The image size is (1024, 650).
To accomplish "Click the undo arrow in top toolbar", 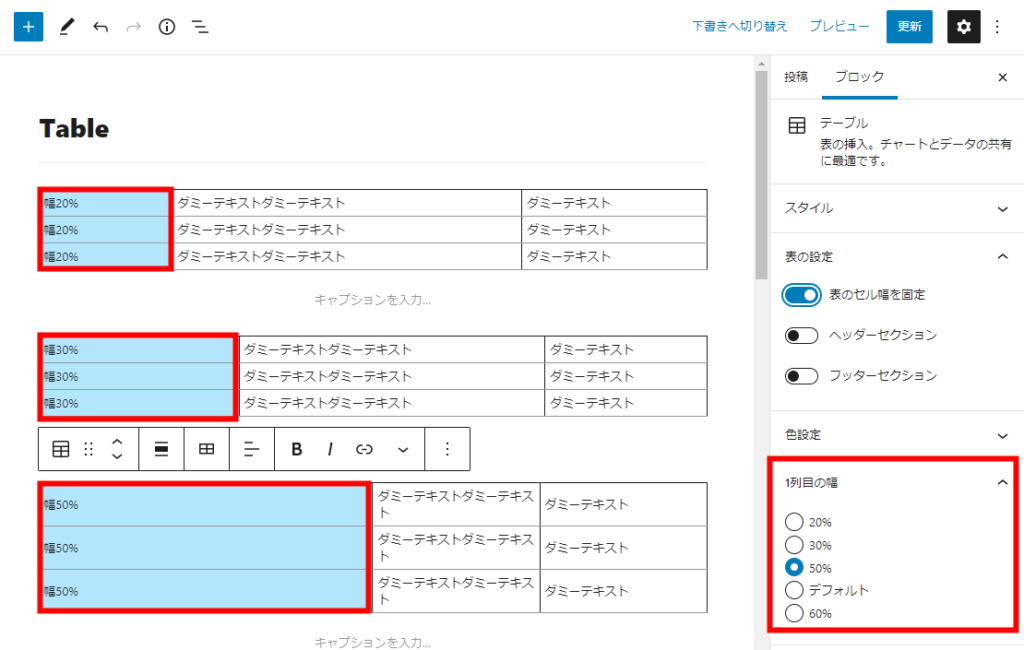I will point(100,27).
